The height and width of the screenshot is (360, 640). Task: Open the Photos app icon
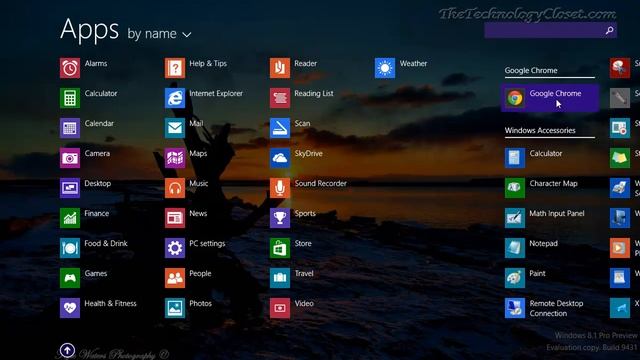[175, 308]
